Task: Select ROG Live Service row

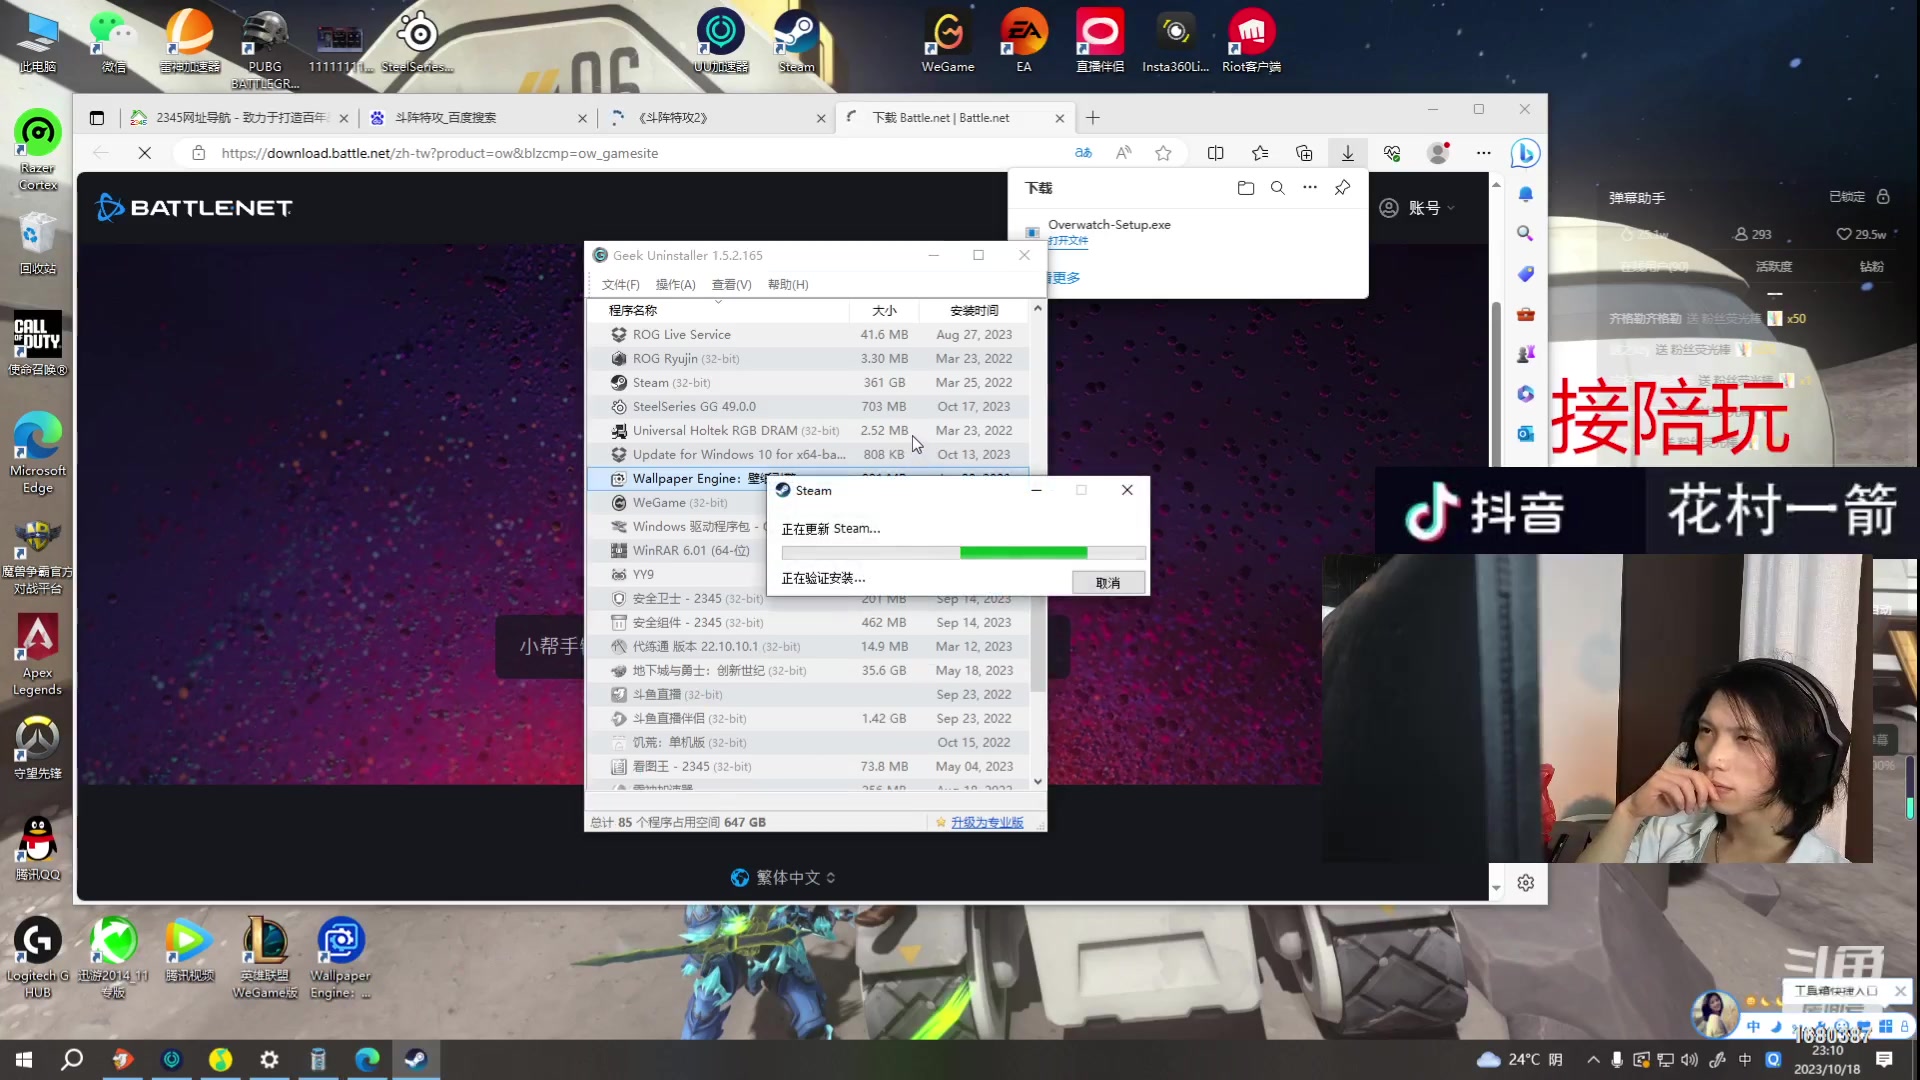Action: pyautogui.click(x=808, y=335)
